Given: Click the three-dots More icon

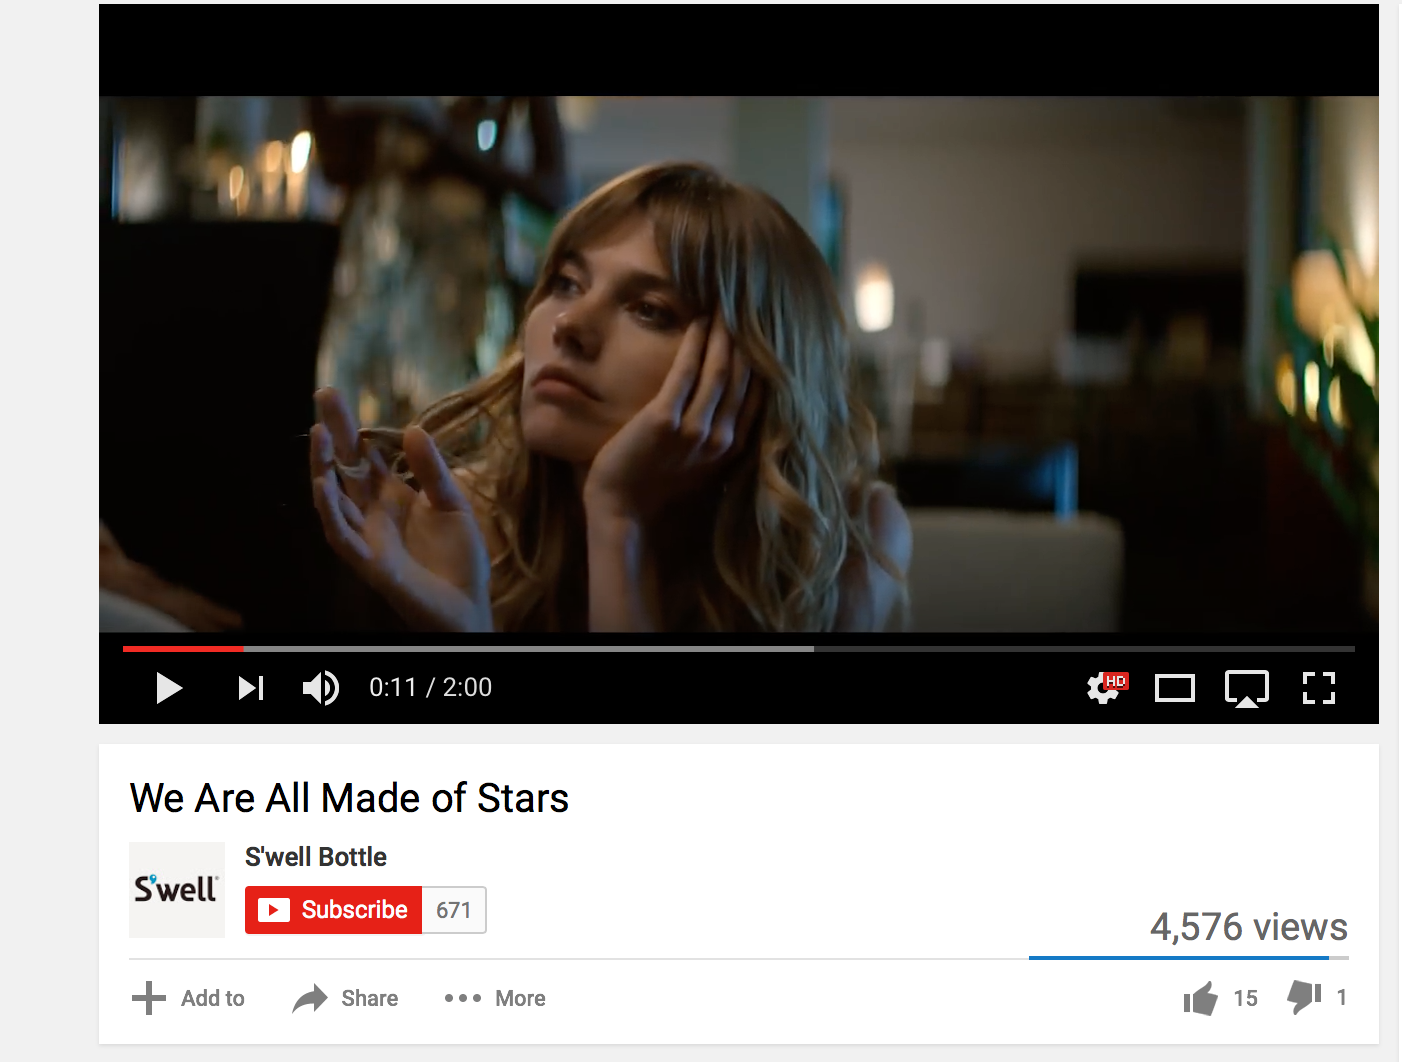Looking at the screenshot, I should pyautogui.click(x=463, y=998).
